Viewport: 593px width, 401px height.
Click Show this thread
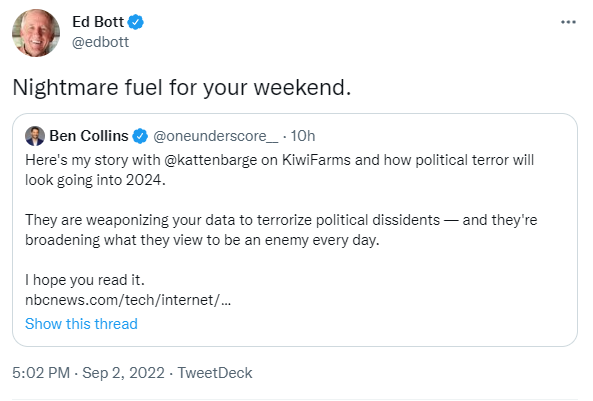pos(81,324)
